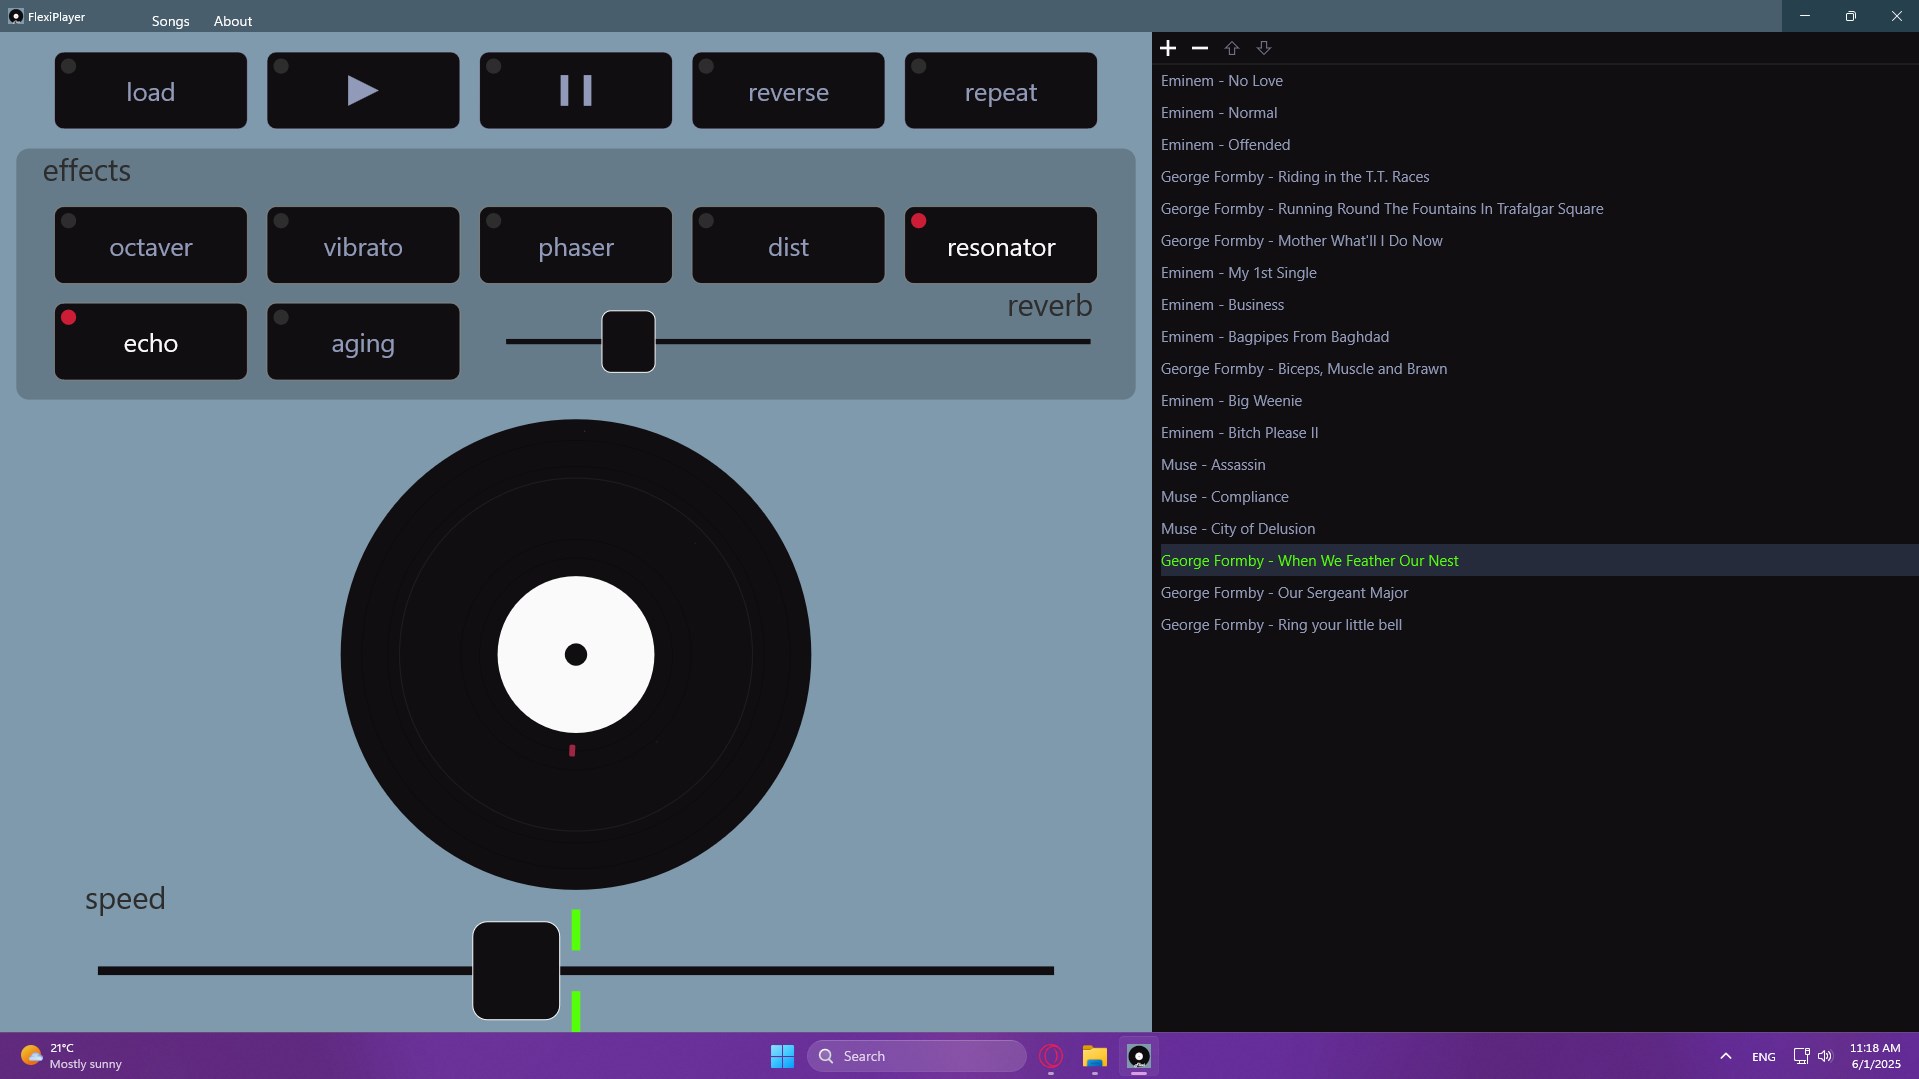
Task: Click the load button
Action: pos(150,90)
